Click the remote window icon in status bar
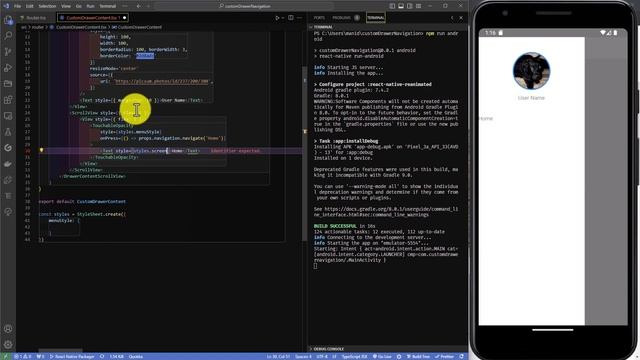The height and width of the screenshot is (360, 640). coord(6,357)
